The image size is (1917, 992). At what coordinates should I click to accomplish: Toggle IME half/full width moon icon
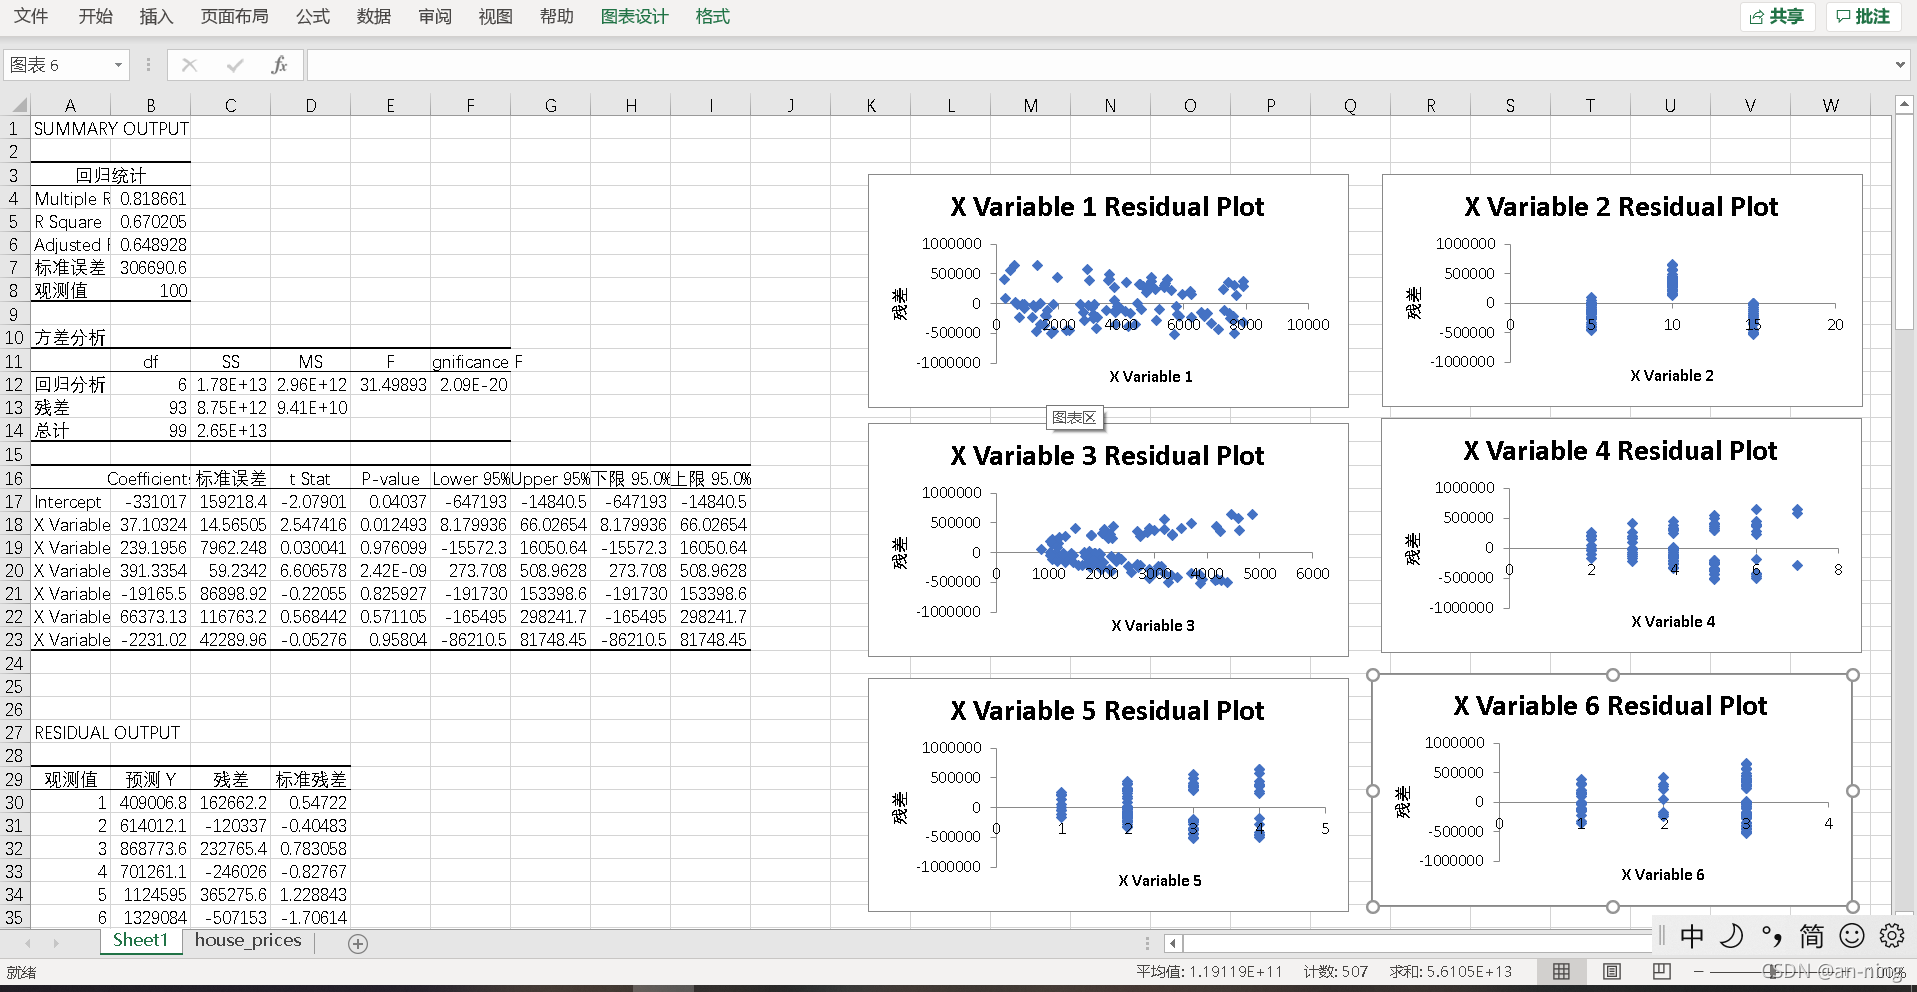(x=1732, y=936)
